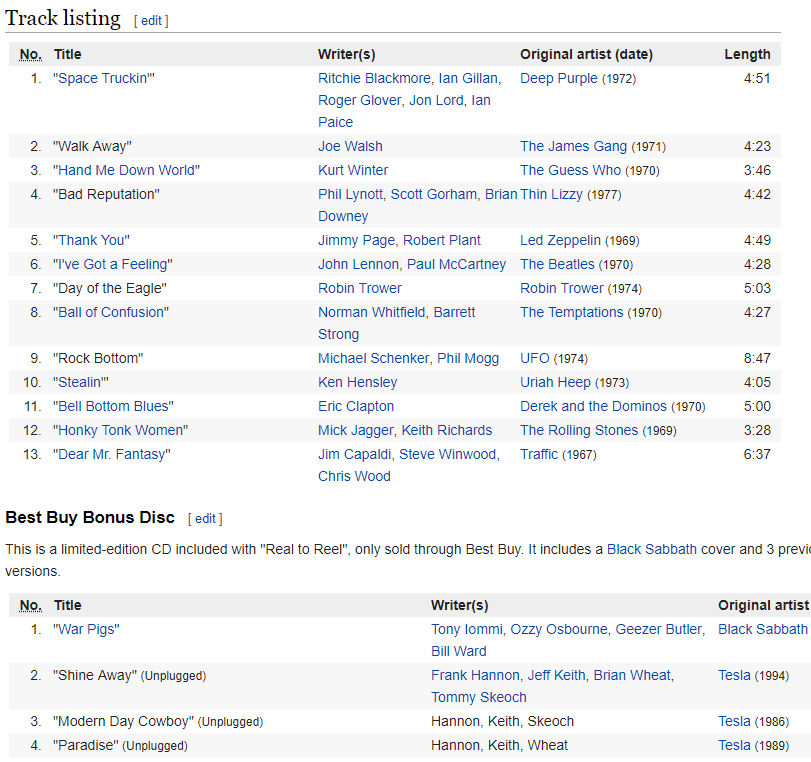Open the Best Buy Bonus Disc edit link
The width and height of the screenshot is (811, 762).
pos(205,518)
